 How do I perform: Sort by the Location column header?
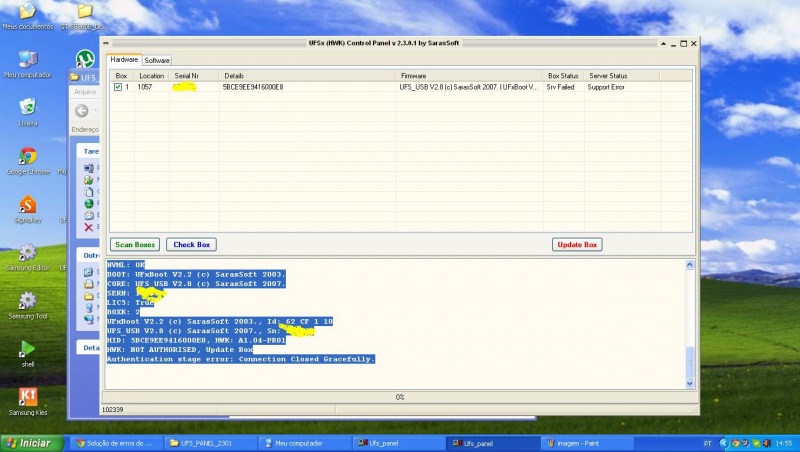[152, 76]
